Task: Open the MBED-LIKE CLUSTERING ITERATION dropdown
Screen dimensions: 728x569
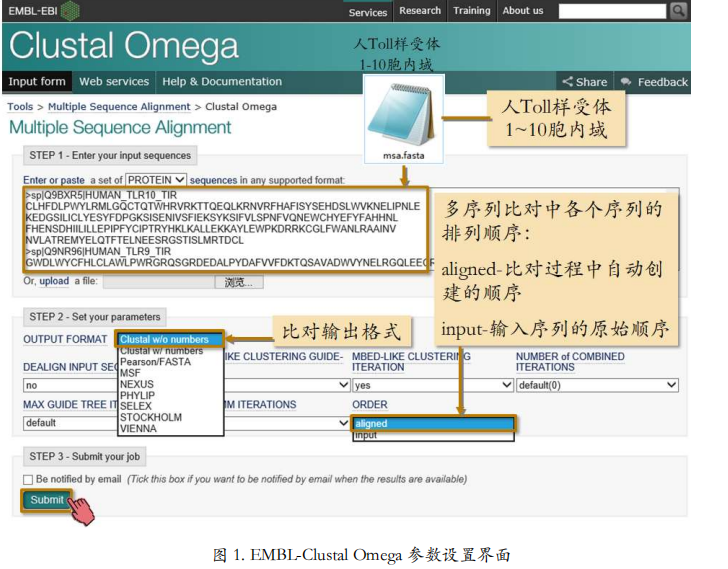Action: tap(433, 385)
